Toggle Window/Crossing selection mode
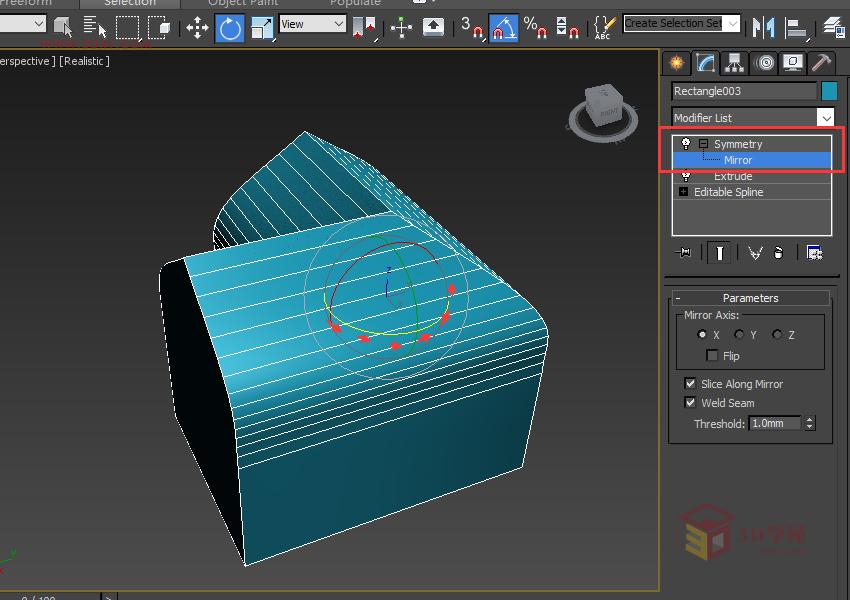 tap(159, 27)
